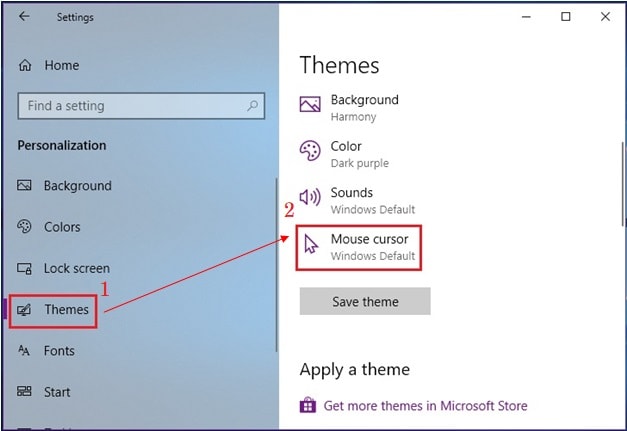Click the Background picture icon in sidebar
Image resolution: width=627 pixels, height=431 pixels.
pos(24,186)
